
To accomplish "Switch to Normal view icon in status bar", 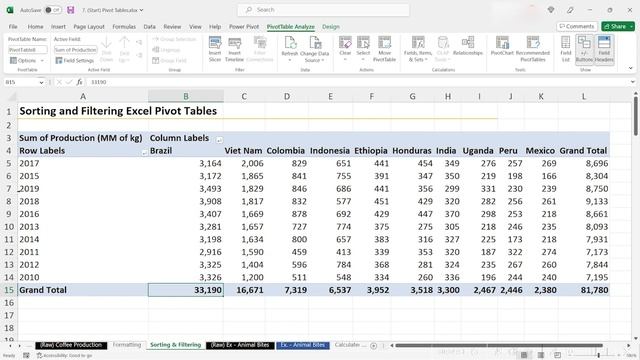I will (x=524, y=355).
